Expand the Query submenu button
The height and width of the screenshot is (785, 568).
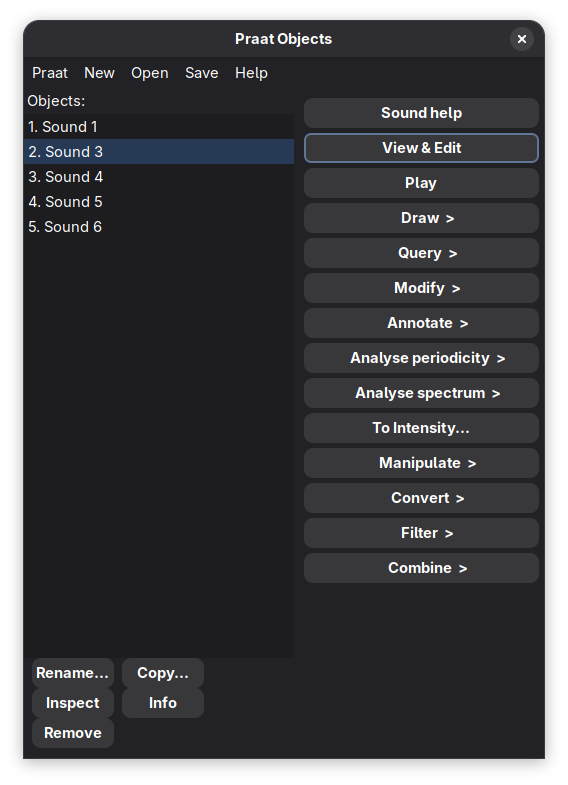point(421,253)
